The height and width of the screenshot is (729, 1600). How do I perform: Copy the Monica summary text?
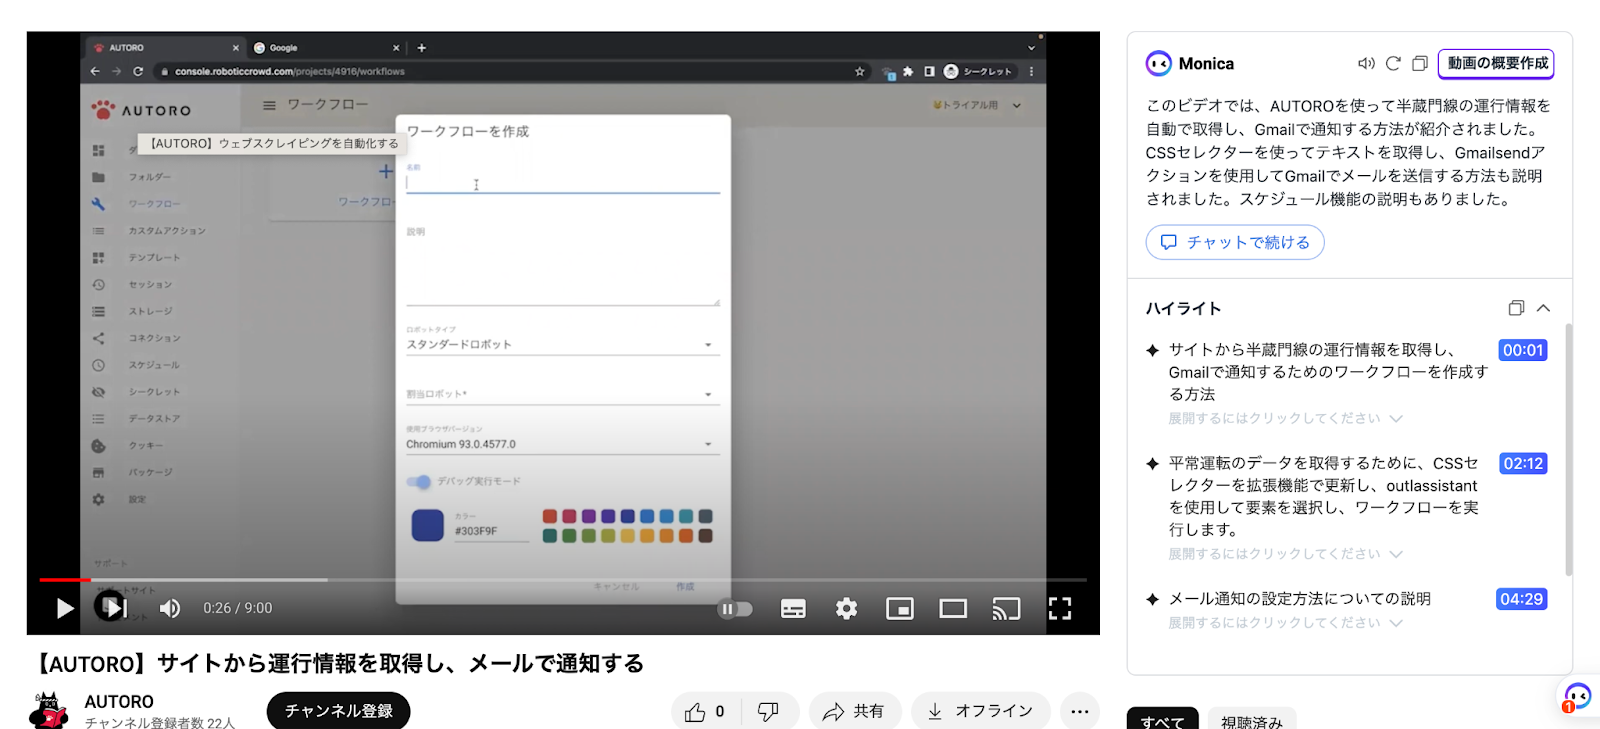pos(1419,63)
